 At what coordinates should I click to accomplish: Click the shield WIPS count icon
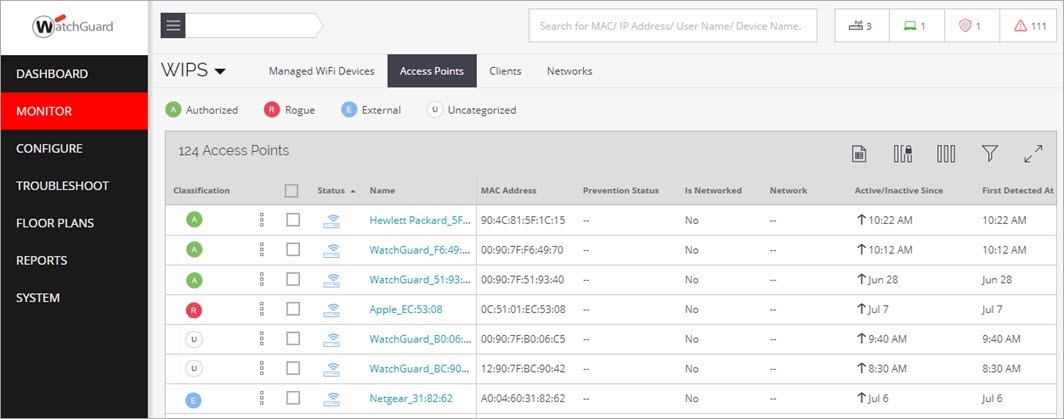pos(971,26)
